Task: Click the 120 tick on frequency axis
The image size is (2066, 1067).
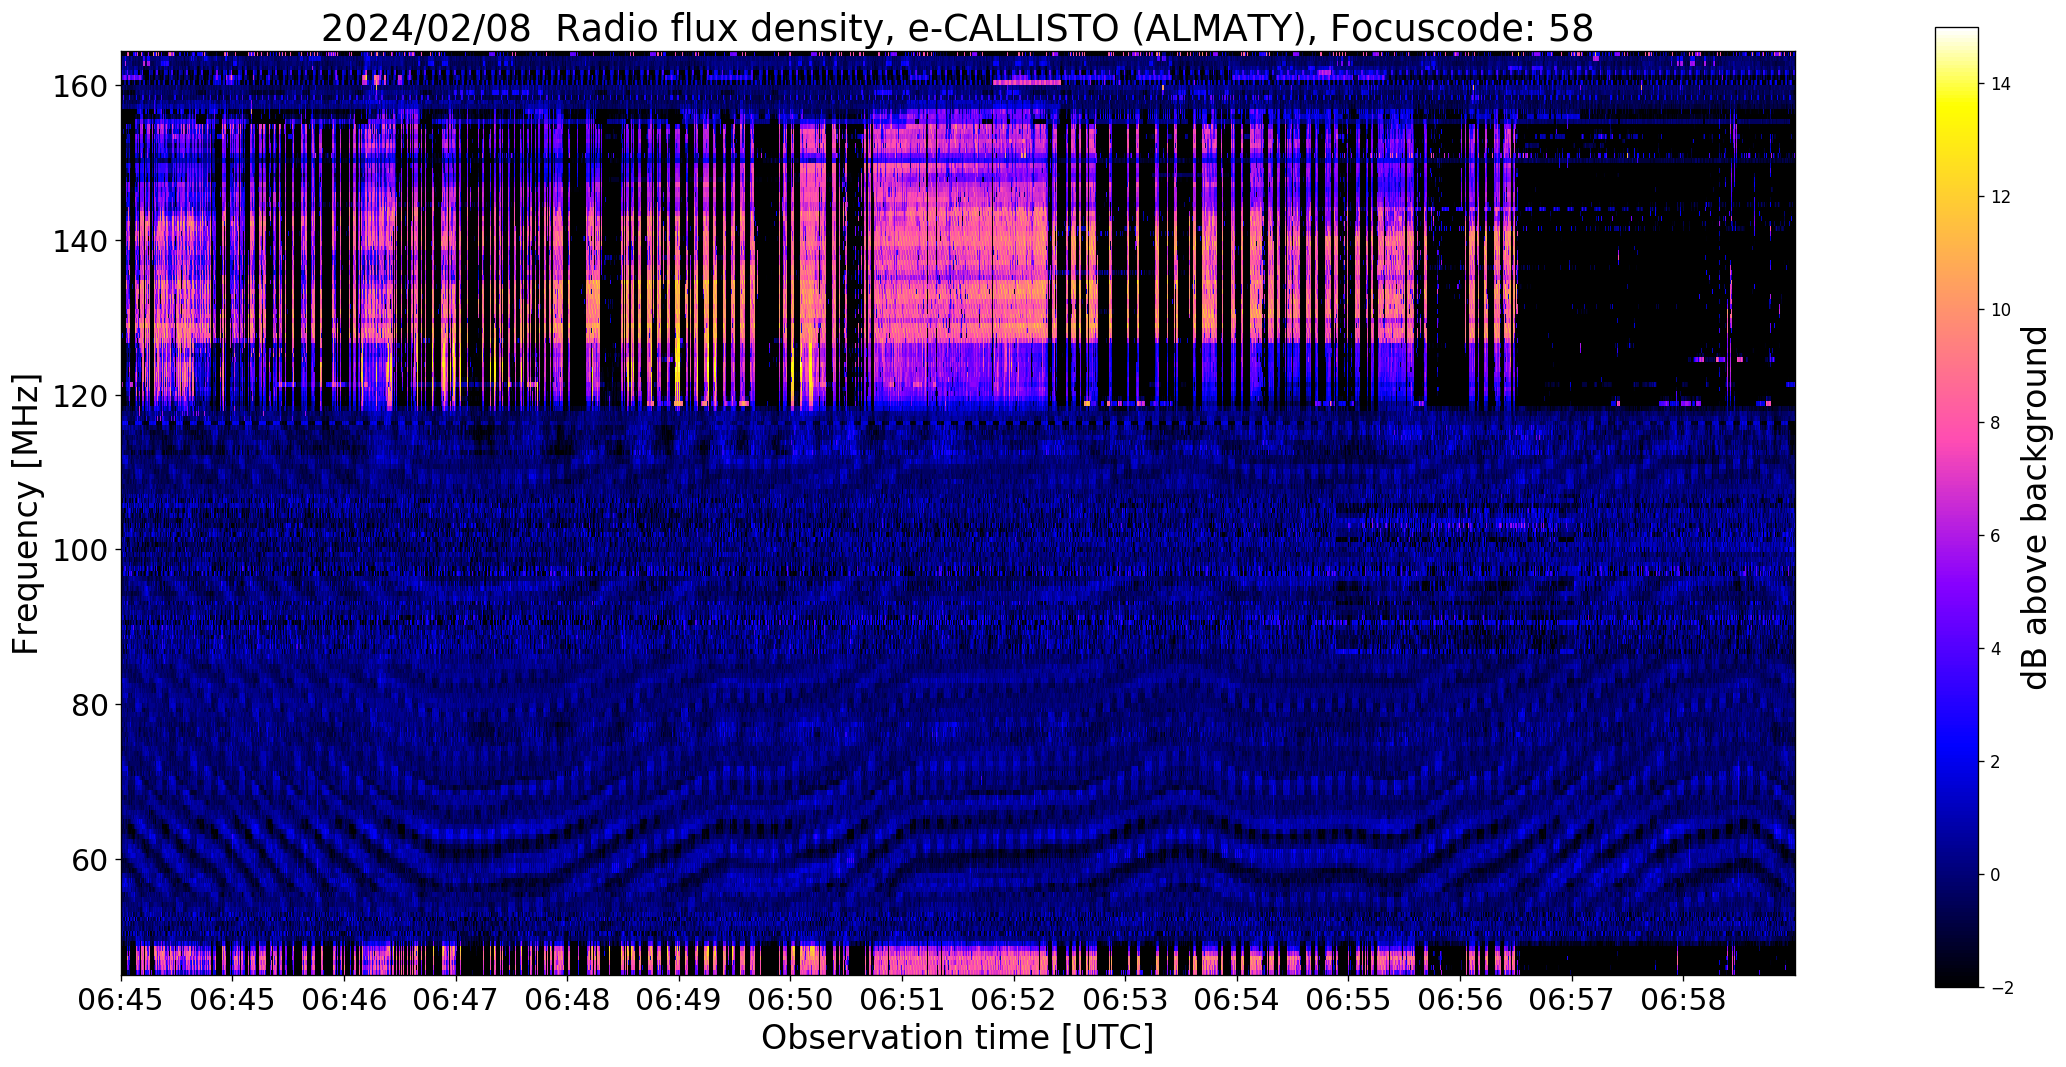Action: click(x=79, y=396)
